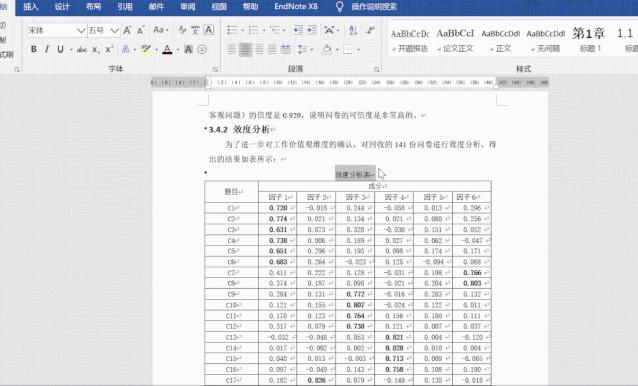Apply the 开题报告 style

coord(410,41)
